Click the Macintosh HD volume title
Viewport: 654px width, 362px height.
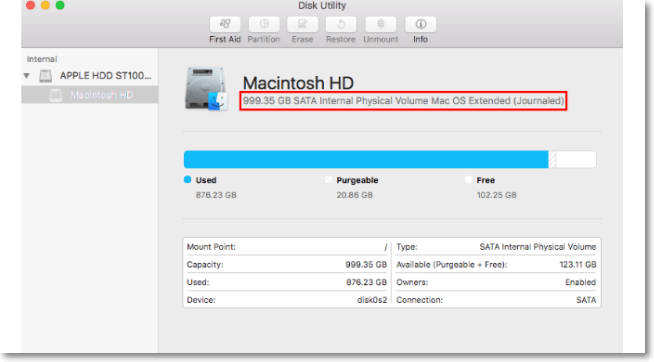298,83
